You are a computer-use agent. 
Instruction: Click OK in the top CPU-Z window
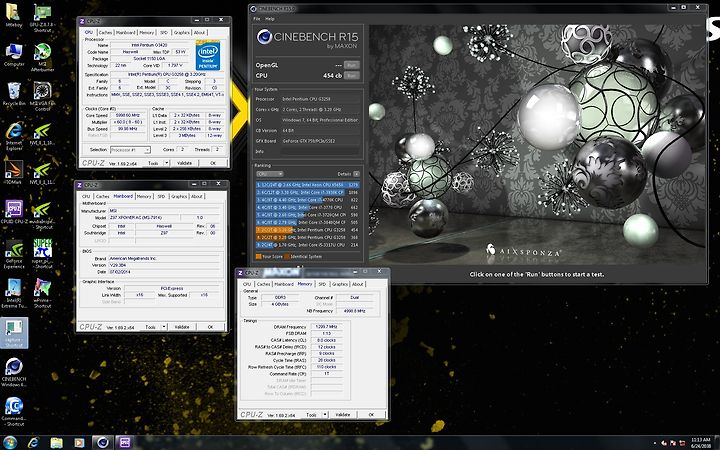(x=213, y=163)
